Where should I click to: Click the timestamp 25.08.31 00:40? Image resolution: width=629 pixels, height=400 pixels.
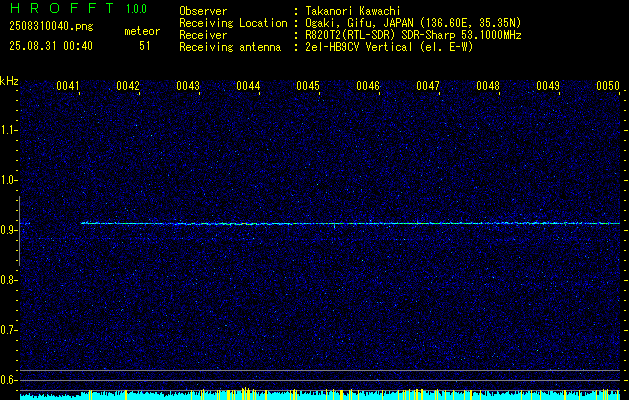coord(51,46)
